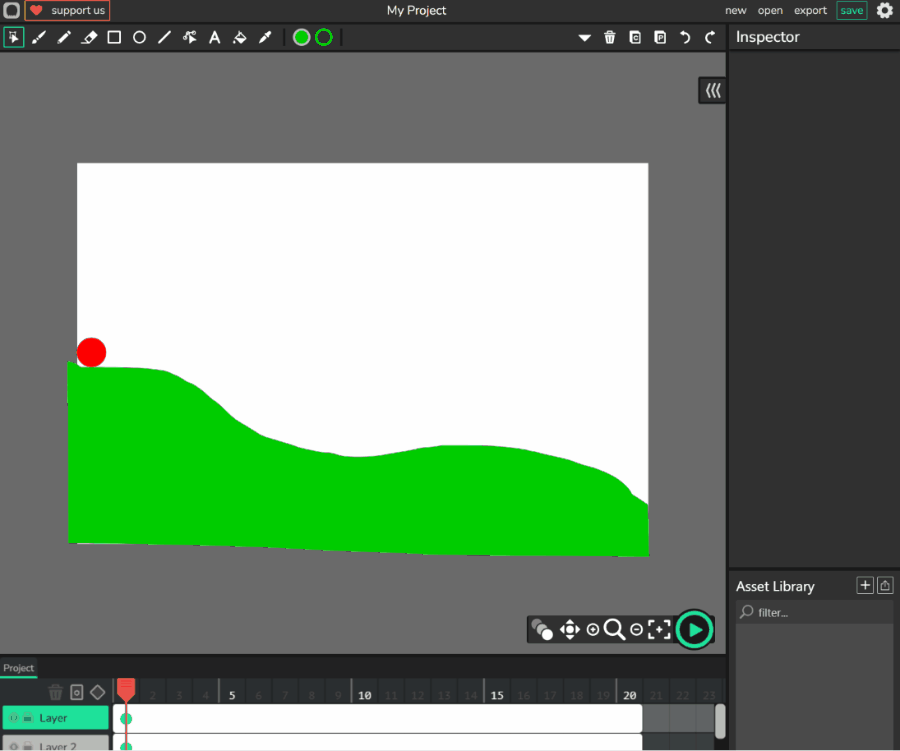Collapse the Inspector panel with the chevrons

point(713,90)
